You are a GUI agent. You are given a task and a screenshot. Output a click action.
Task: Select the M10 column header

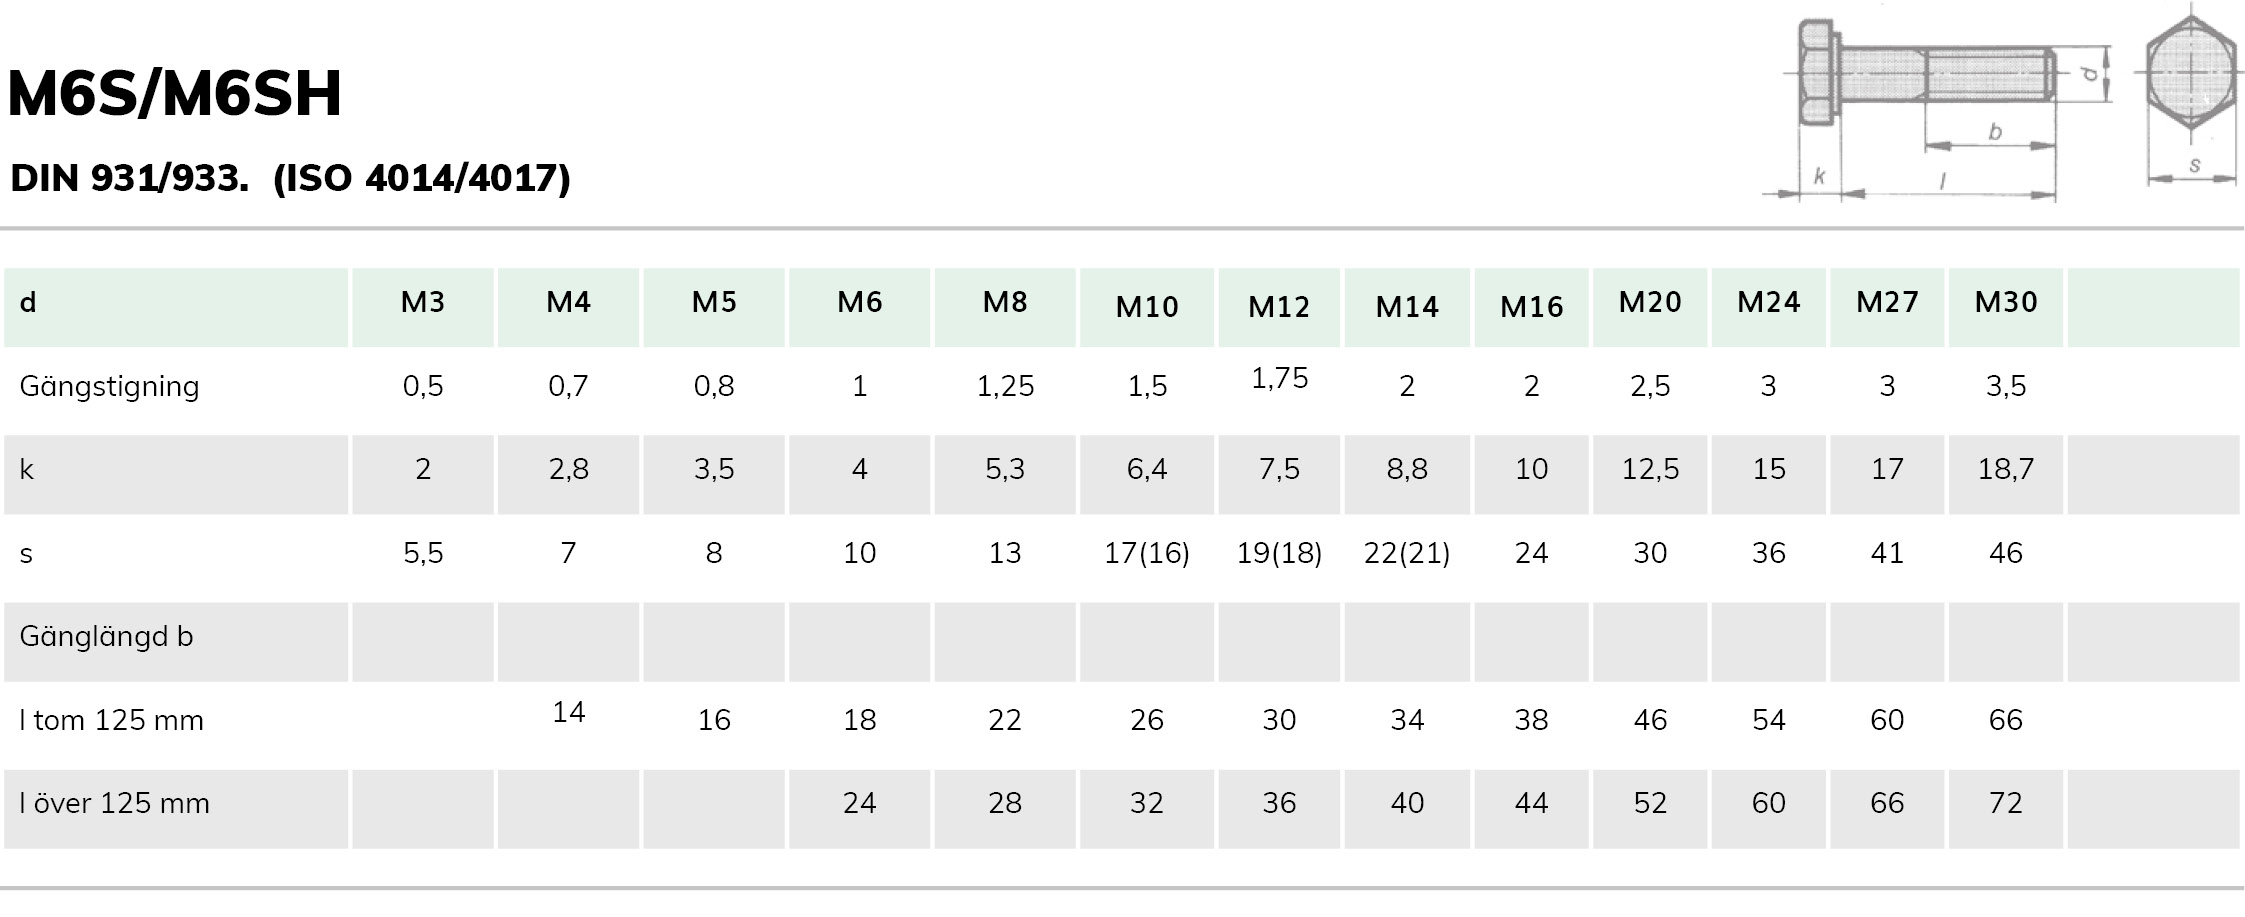1147,307
